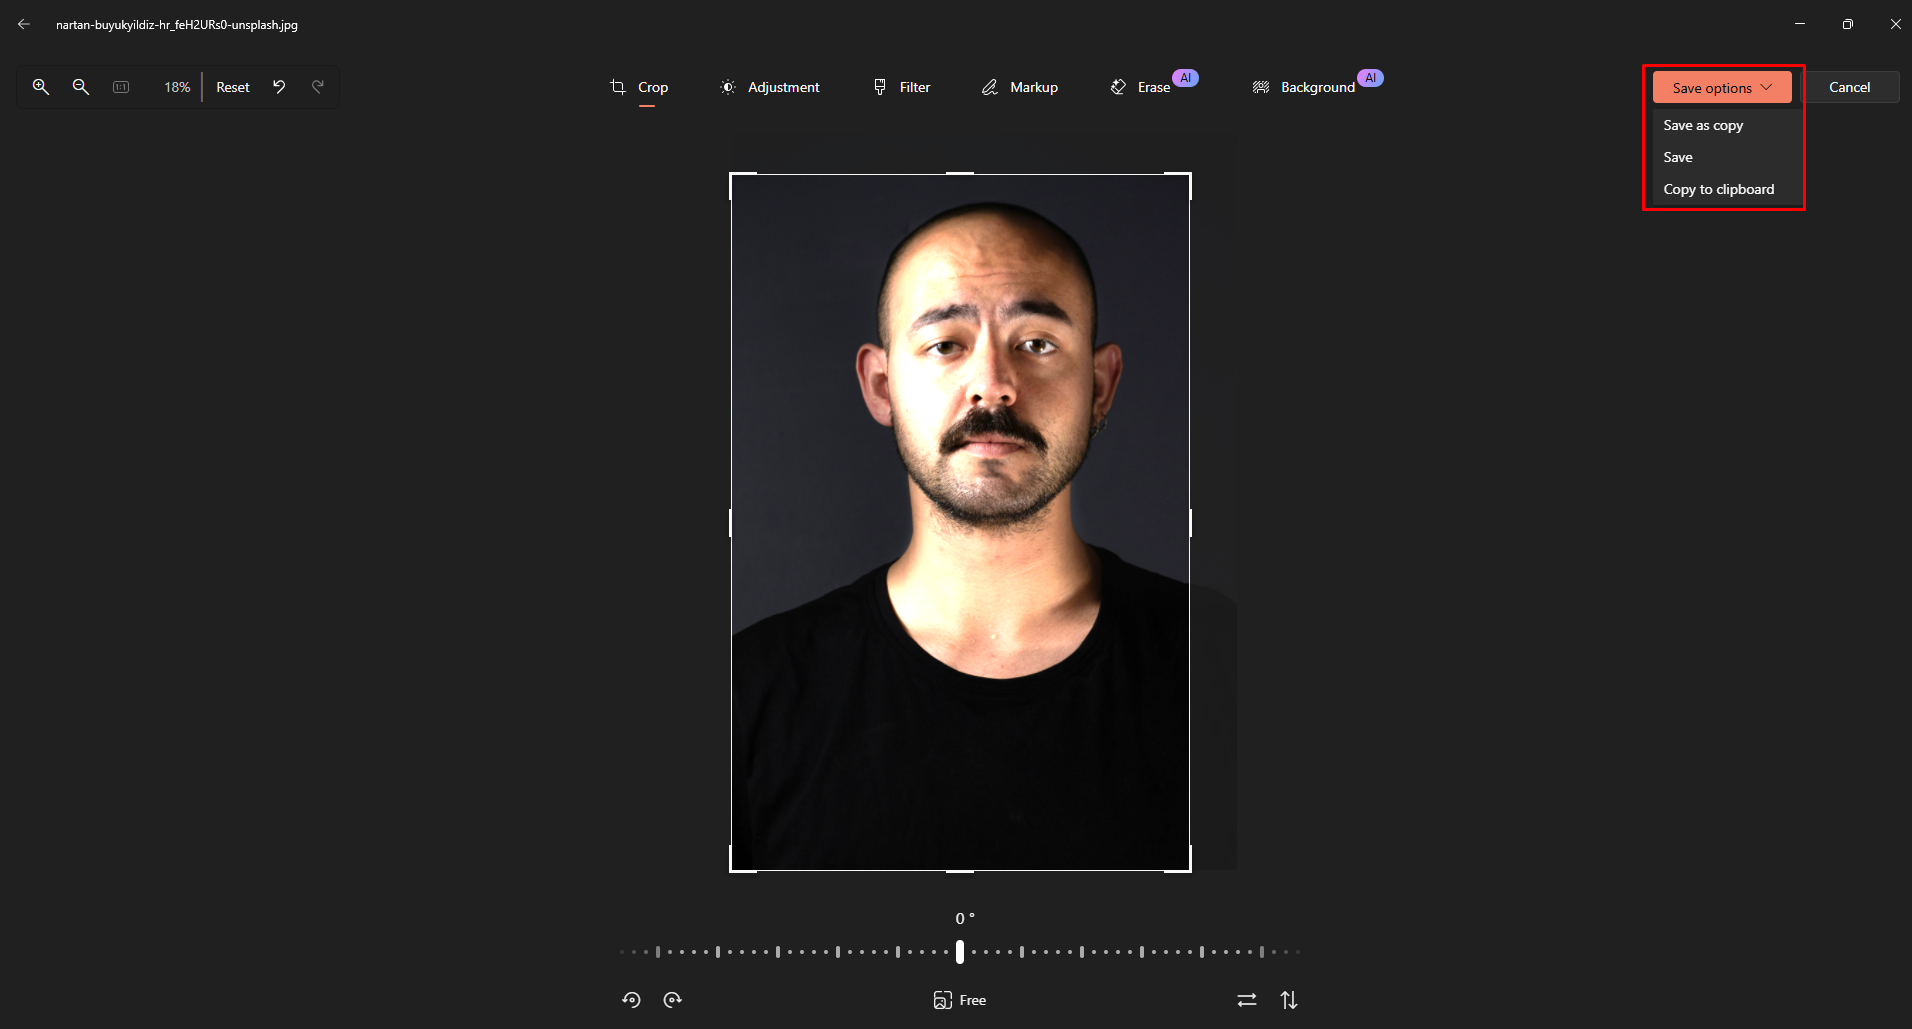Choose Save as copy
The image size is (1912, 1029).
[x=1702, y=125]
